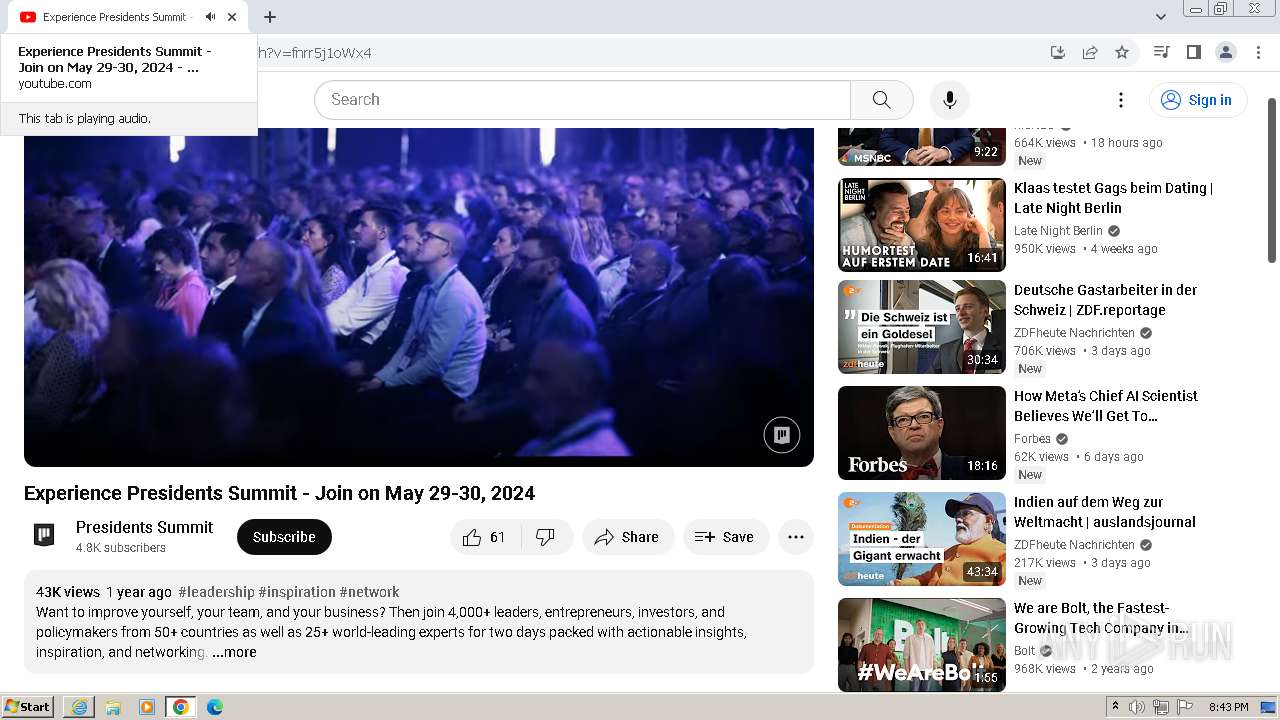
Task: Sign in to YouTube
Action: pyautogui.click(x=1197, y=100)
